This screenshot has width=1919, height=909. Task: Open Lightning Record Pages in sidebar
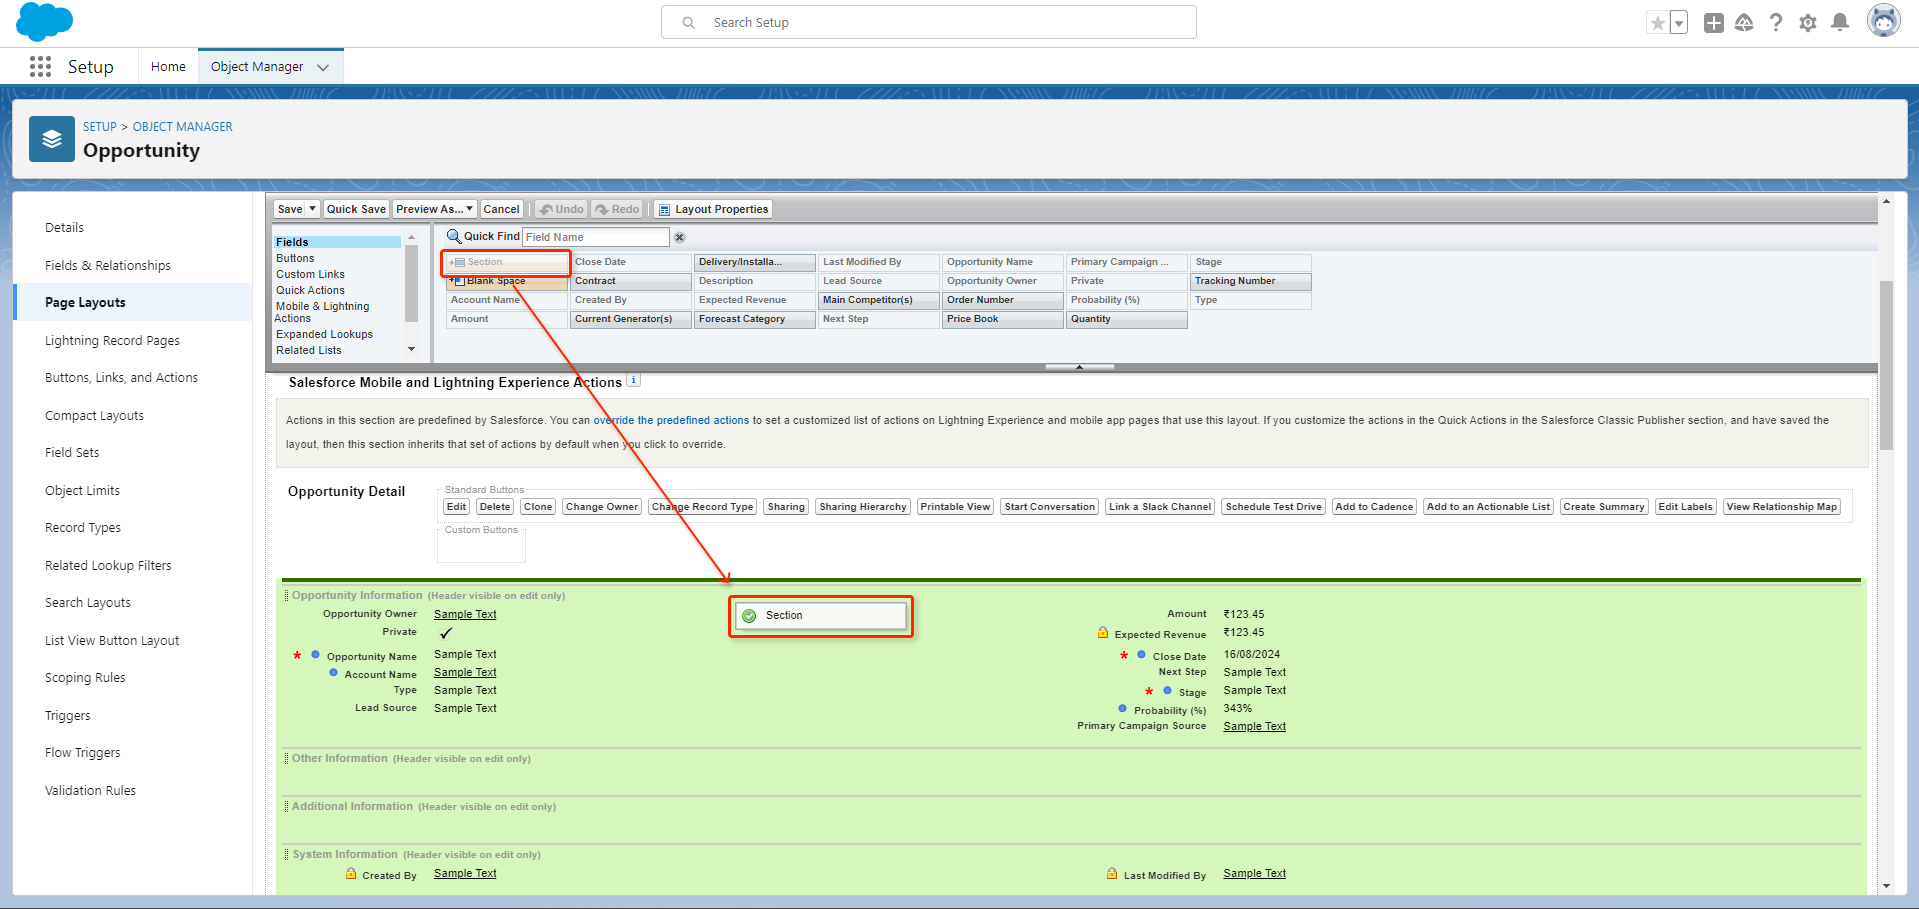[x=112, y=341]
